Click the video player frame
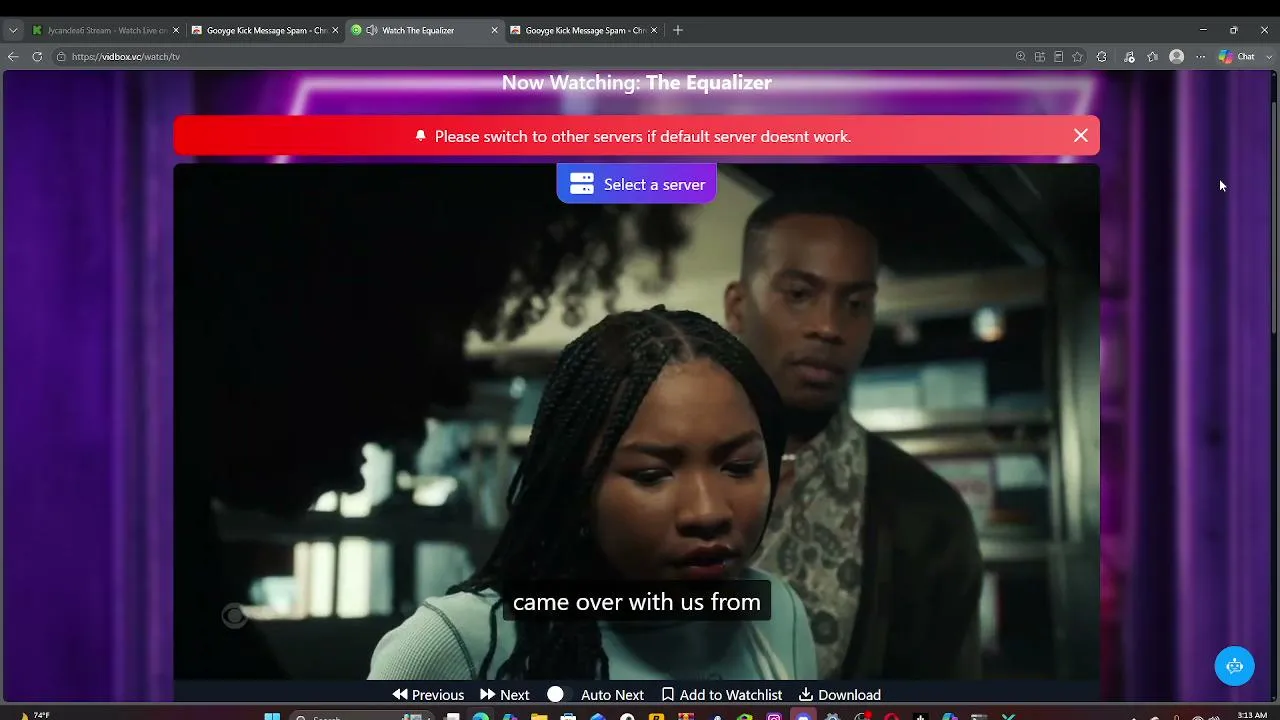1280x720 pixels. click(x=637, y=421)
